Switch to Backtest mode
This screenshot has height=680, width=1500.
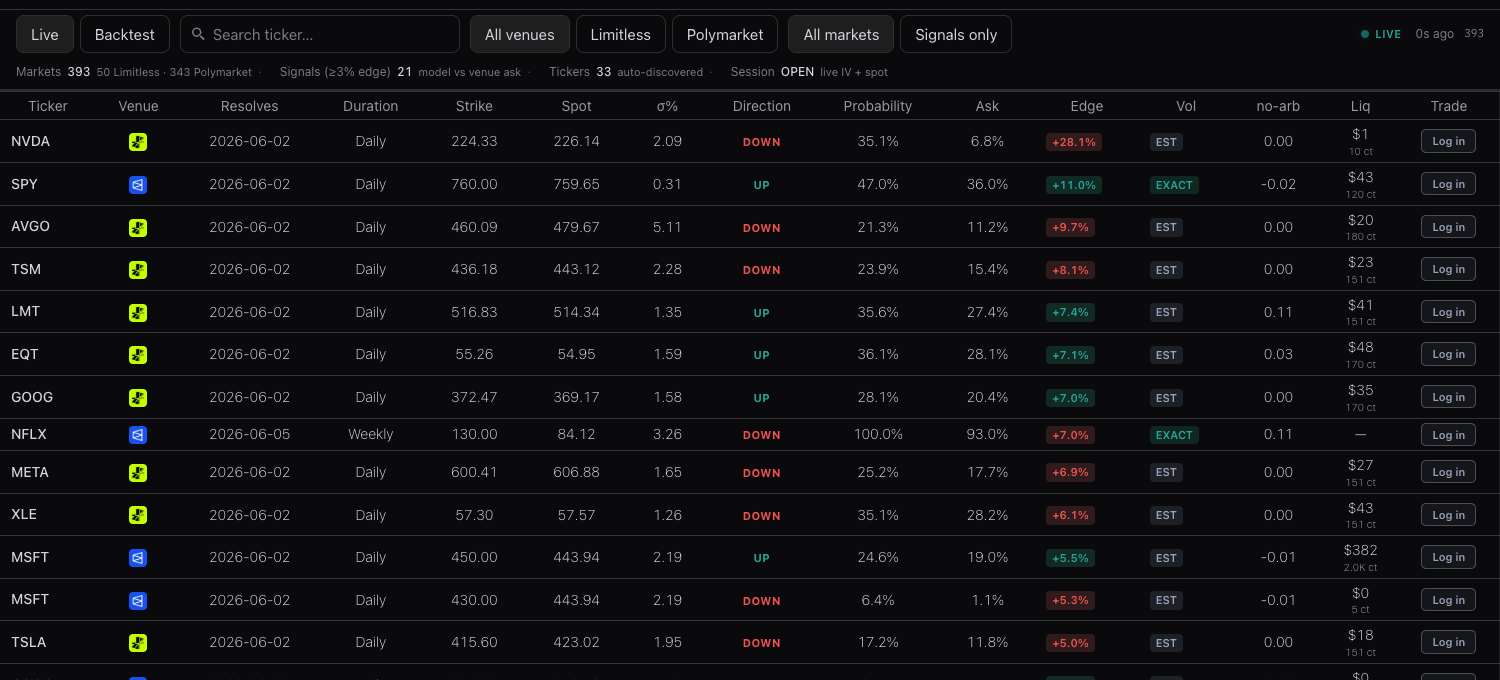125,34
